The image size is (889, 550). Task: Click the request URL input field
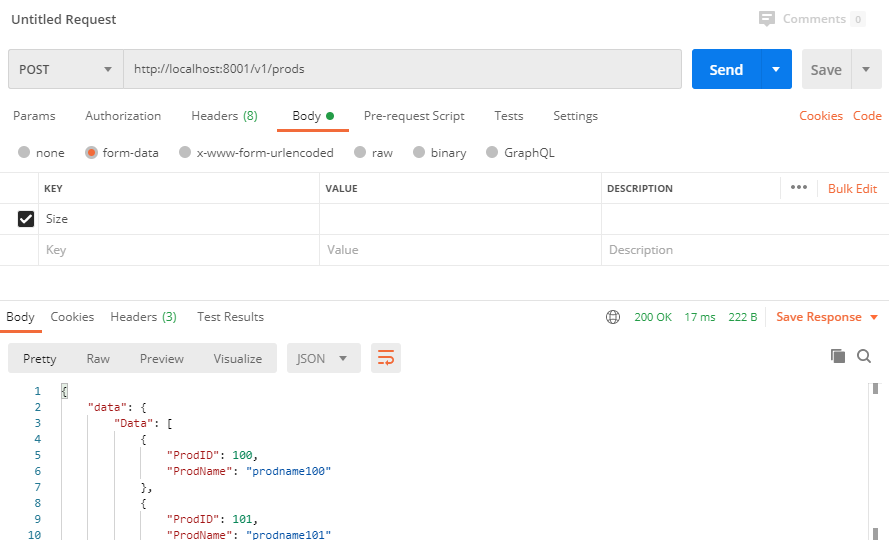point(403,69)
